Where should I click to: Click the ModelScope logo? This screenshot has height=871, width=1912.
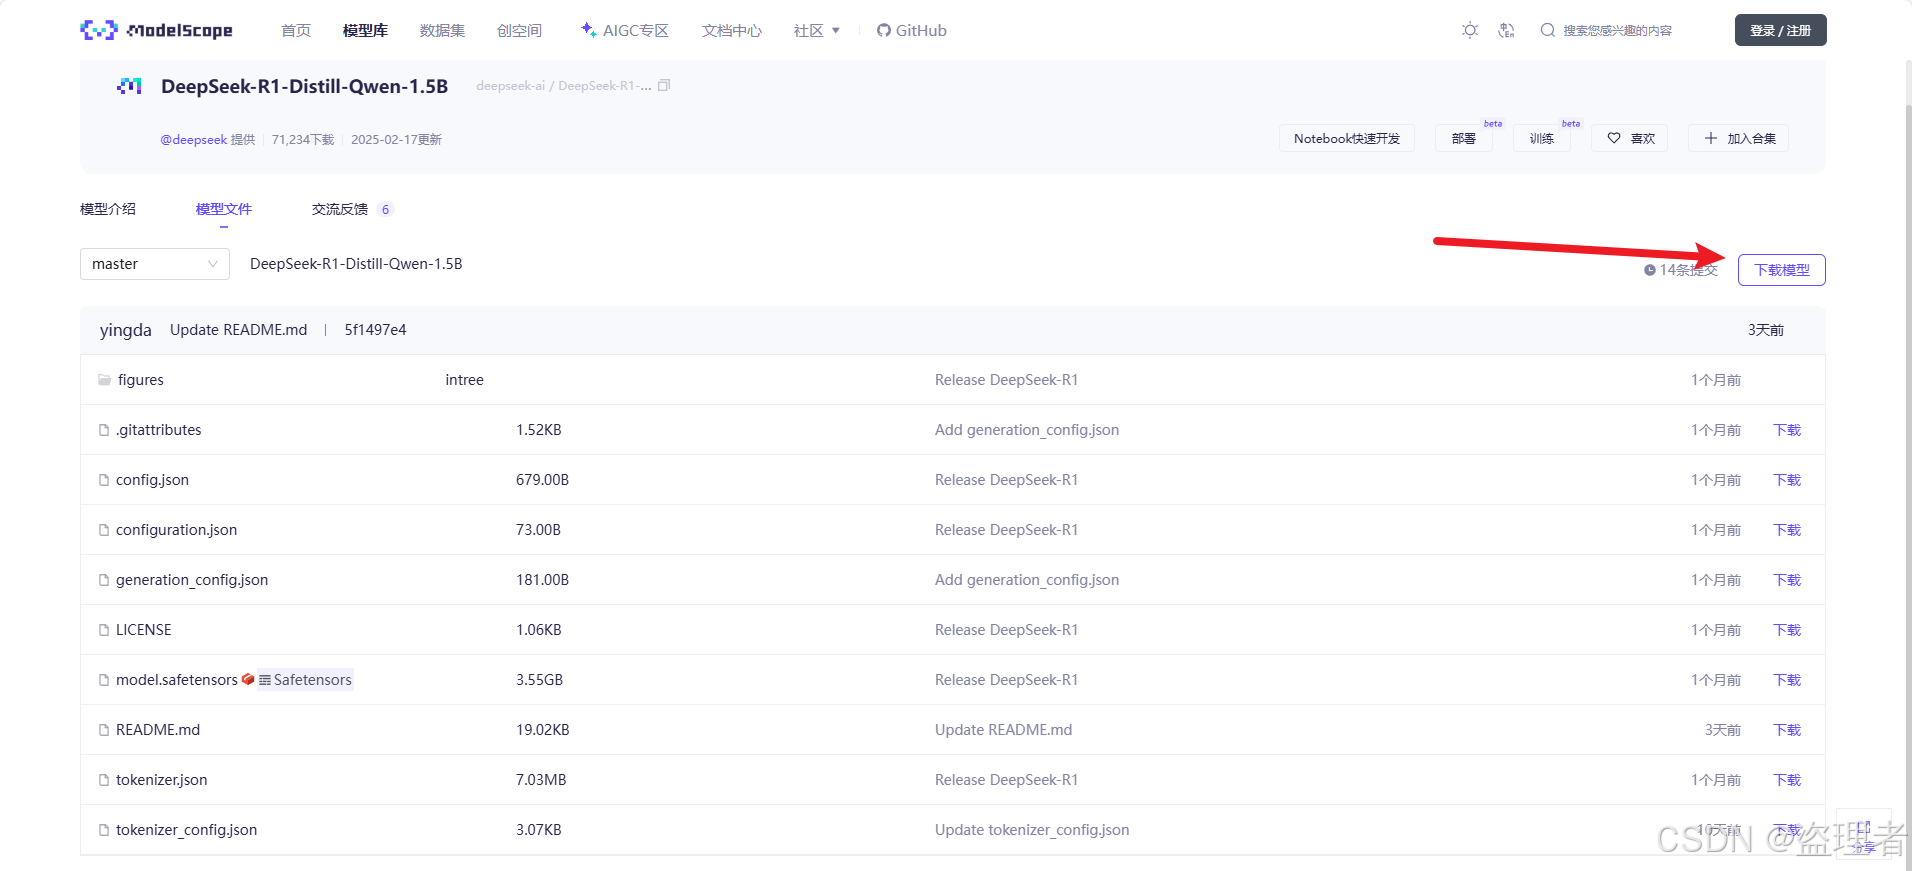point(156,30)
